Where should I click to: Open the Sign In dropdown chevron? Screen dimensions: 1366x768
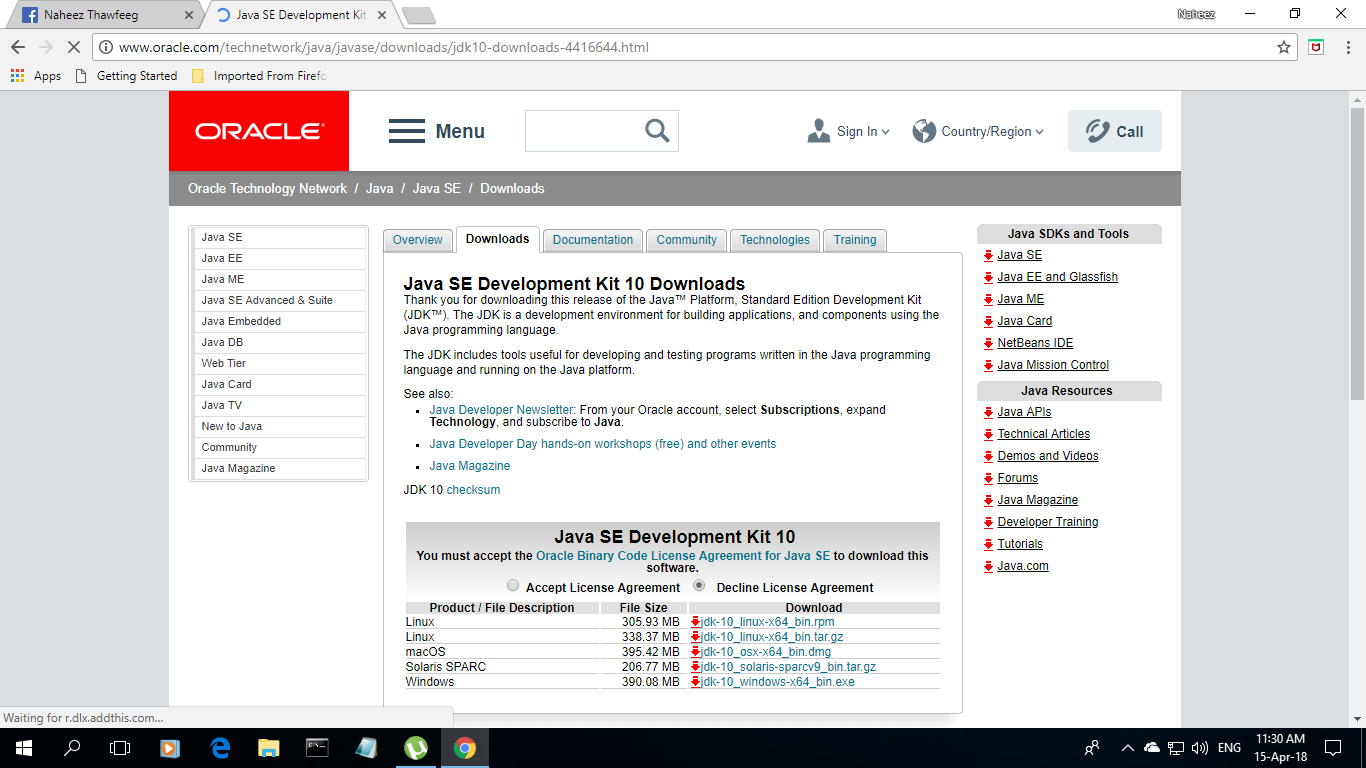click(884, 131)
